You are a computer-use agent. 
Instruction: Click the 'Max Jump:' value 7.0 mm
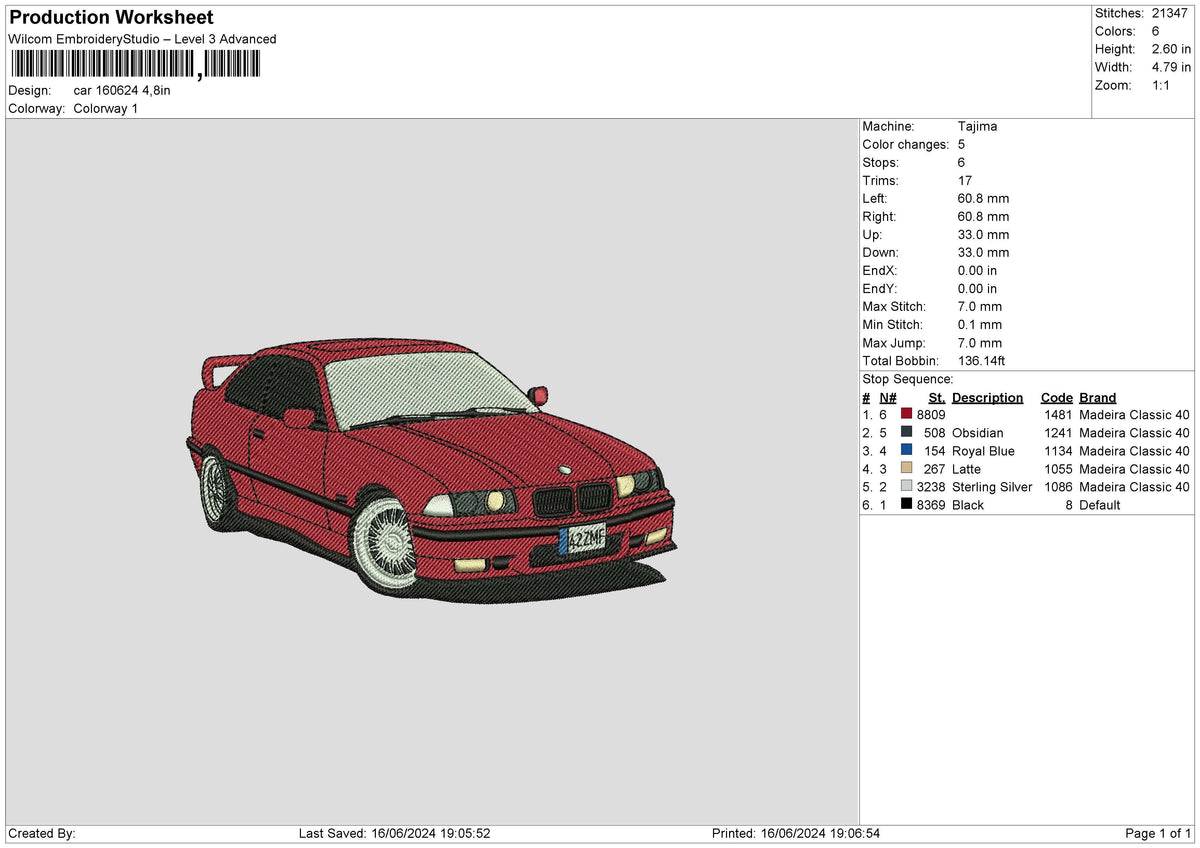tap(980, 342)
